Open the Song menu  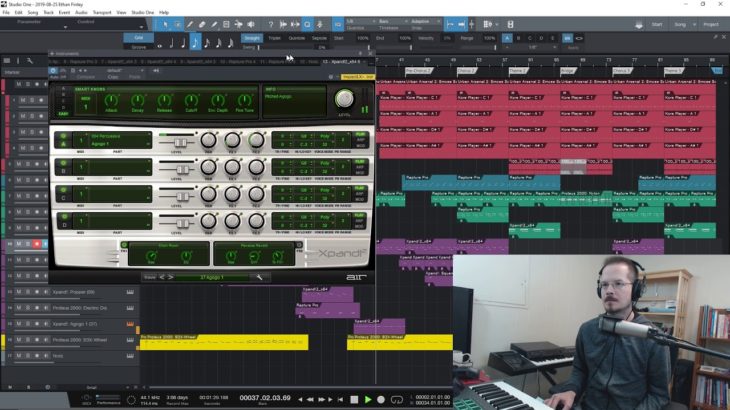tap(33, 13)
